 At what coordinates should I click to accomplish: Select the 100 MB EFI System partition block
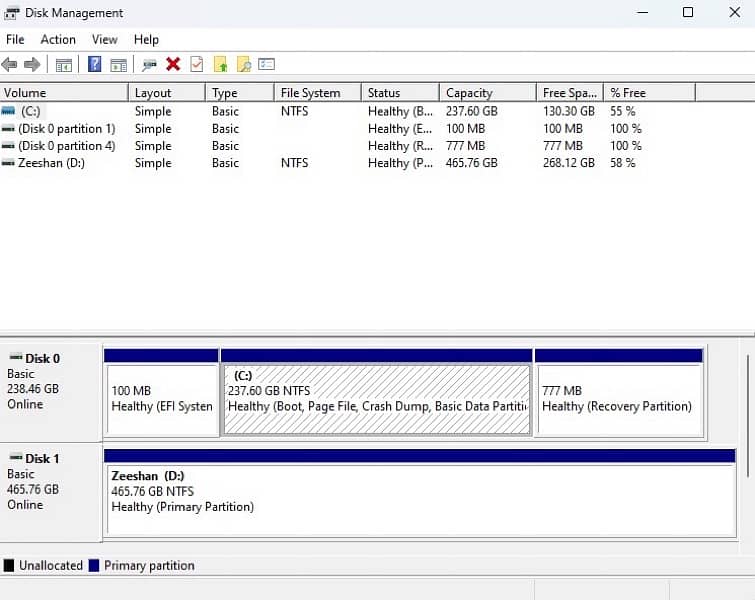tap(161, 398)
